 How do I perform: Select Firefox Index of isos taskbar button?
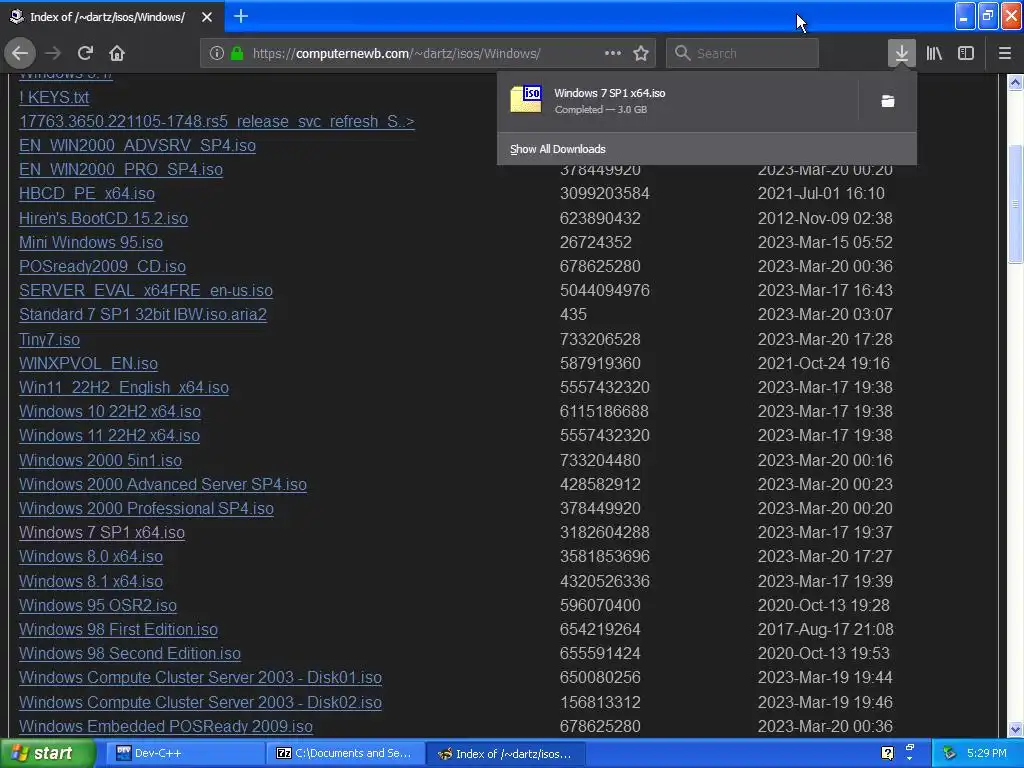click(505, 753)
